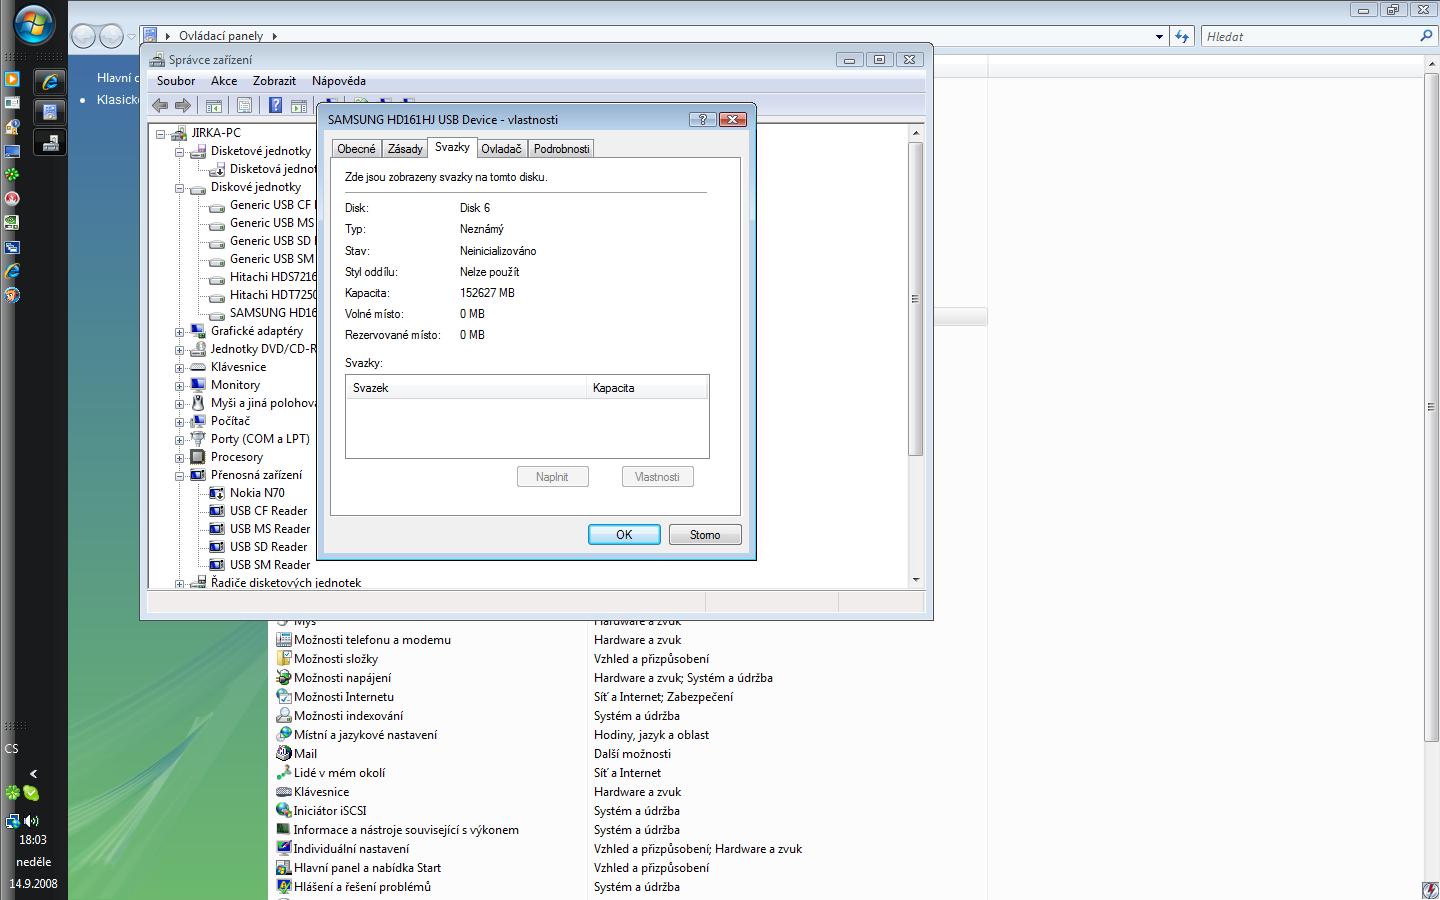Click the volume speaker icon in system tray

click(31, 821)
